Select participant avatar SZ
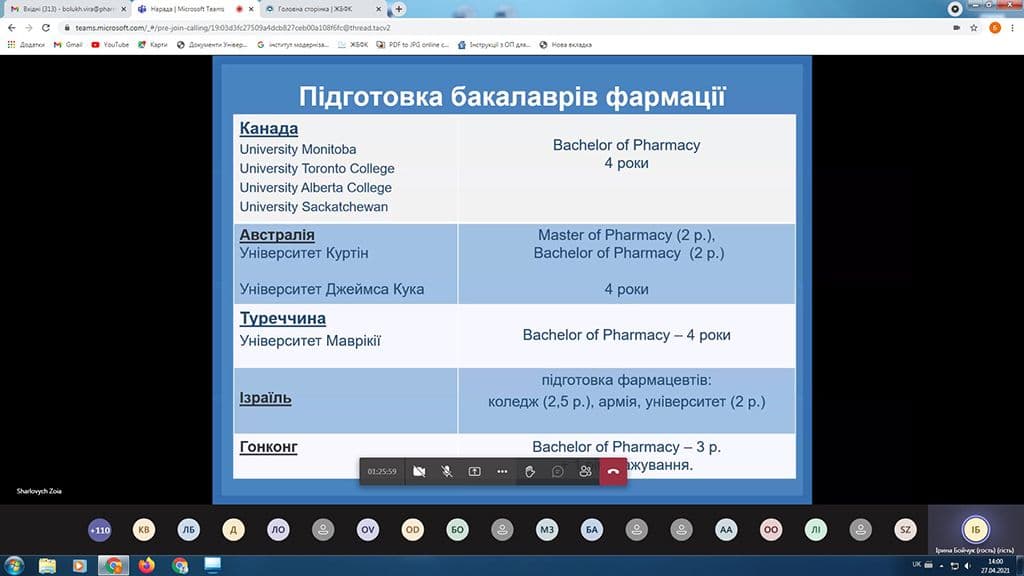 905,530
